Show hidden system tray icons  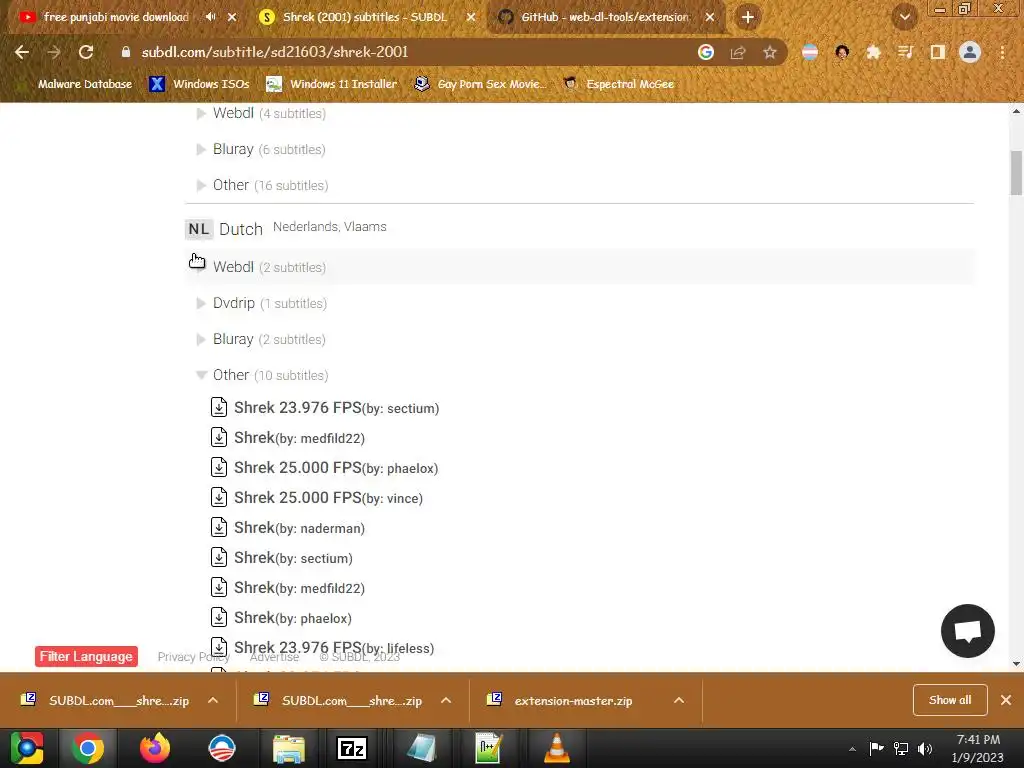pos(852,749)
